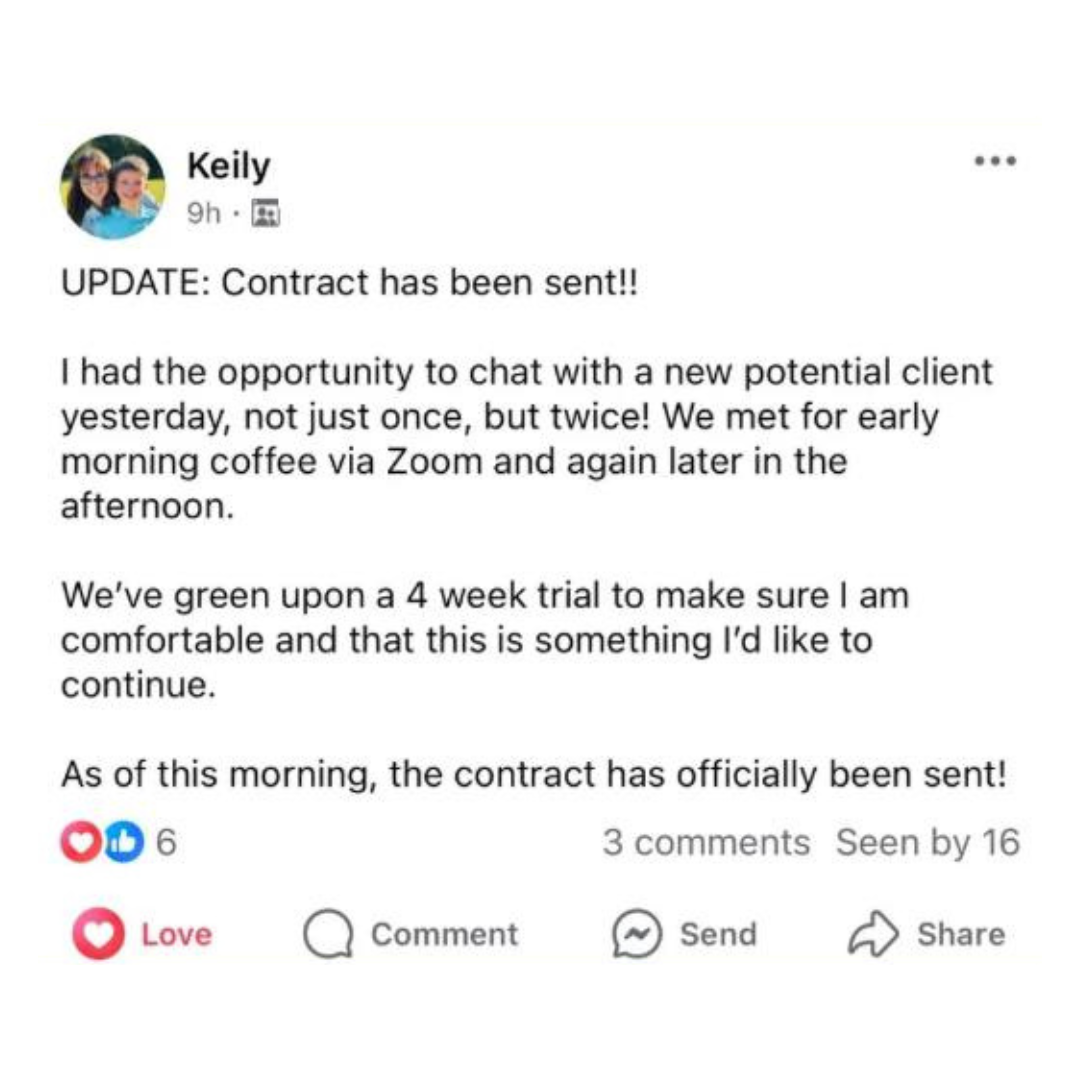
Task: Click the Messenger Send icon
Action: click(x=637, y=934)
